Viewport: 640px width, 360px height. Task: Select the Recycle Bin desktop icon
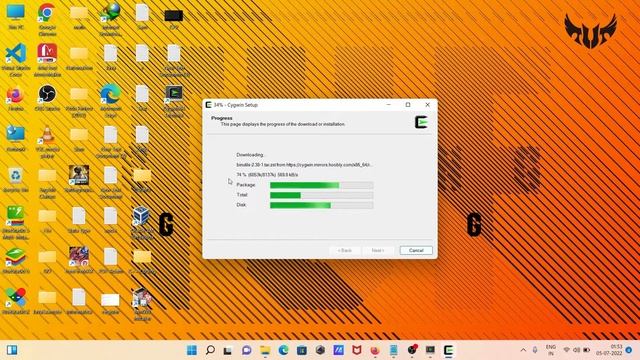[x=16, y=180]
